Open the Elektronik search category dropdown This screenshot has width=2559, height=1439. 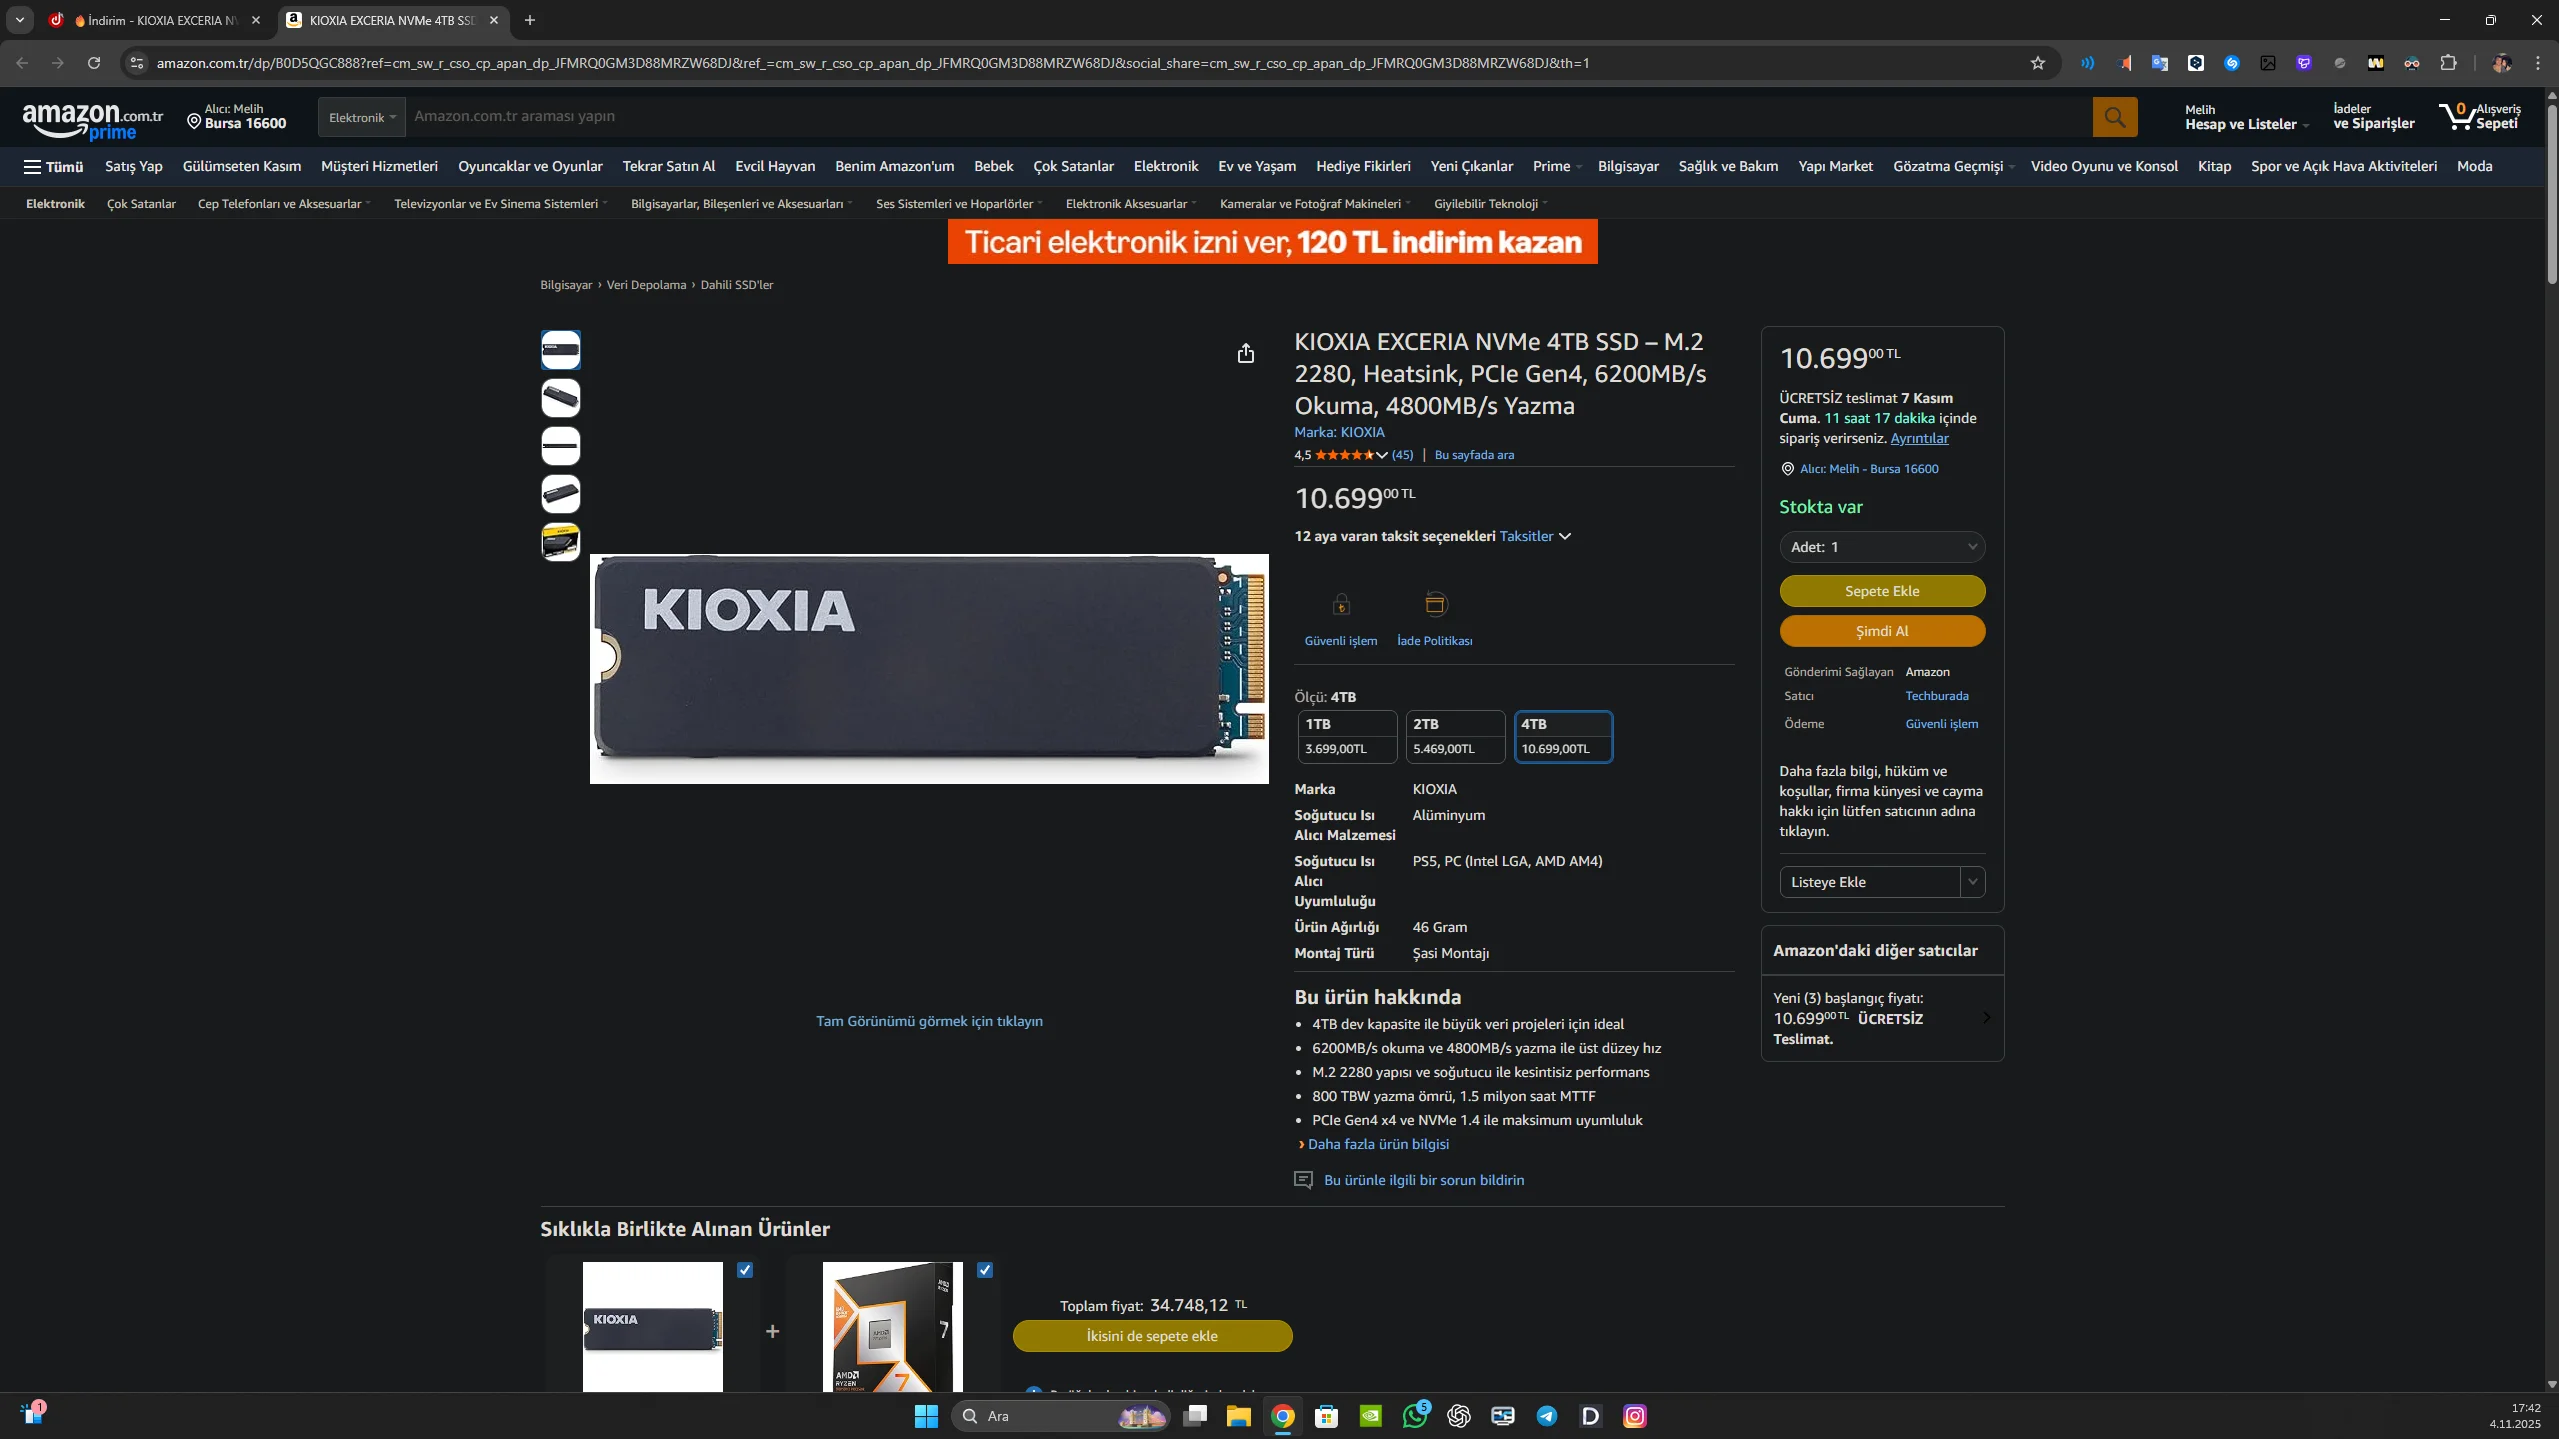pos(362,117)
